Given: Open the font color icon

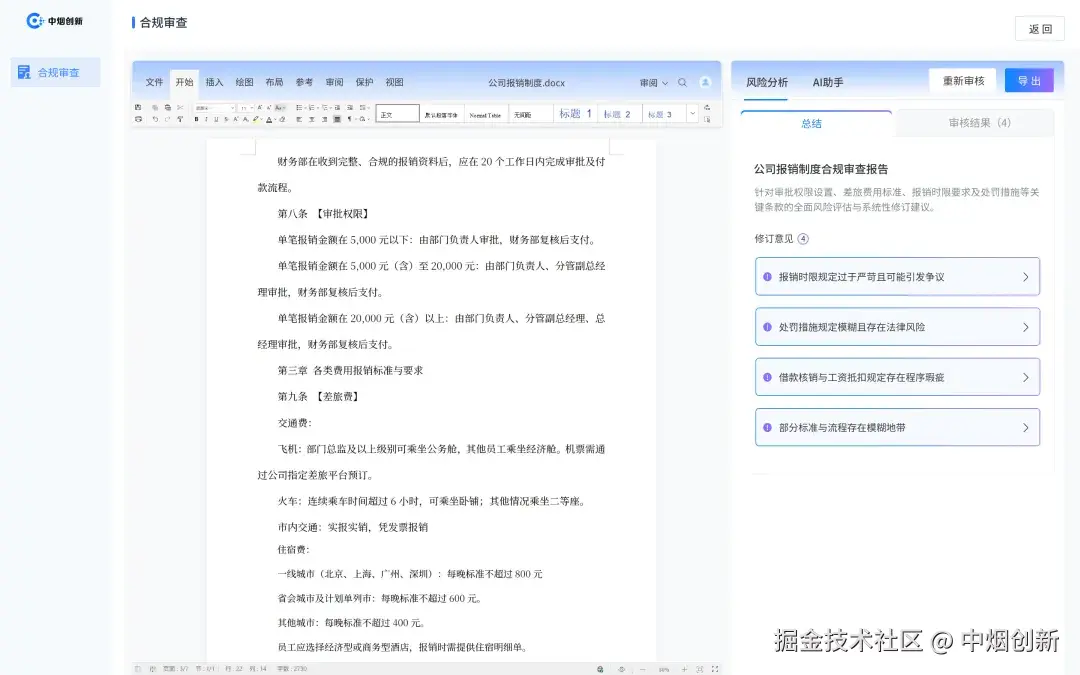Looking at the screenshot, I should [270, 118].
